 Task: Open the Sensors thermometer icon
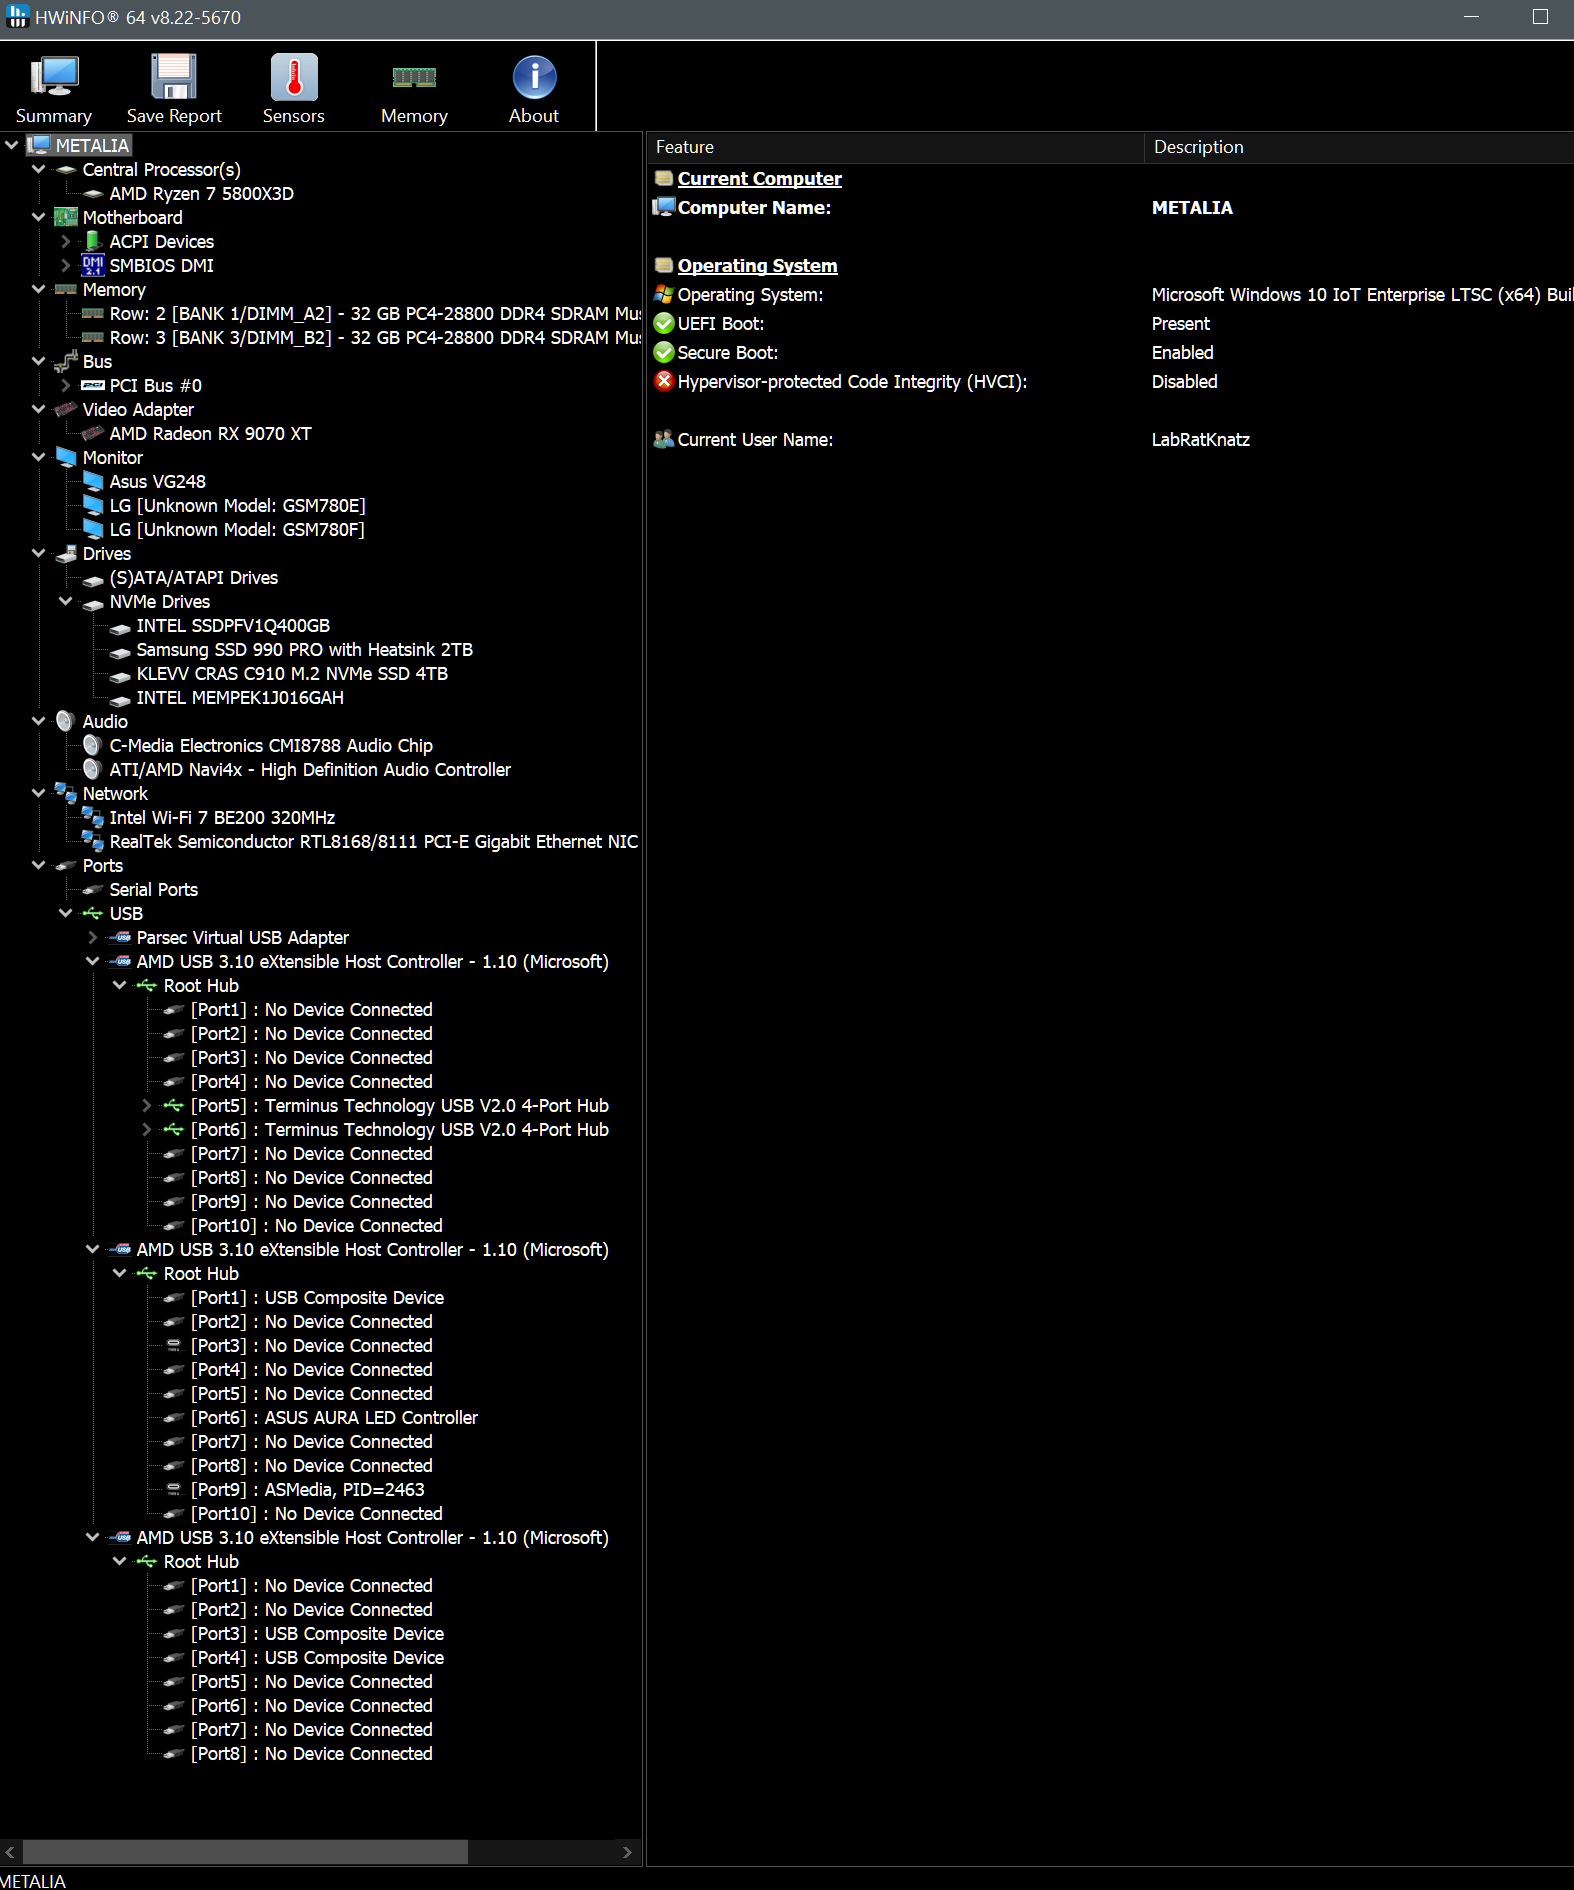294,78
